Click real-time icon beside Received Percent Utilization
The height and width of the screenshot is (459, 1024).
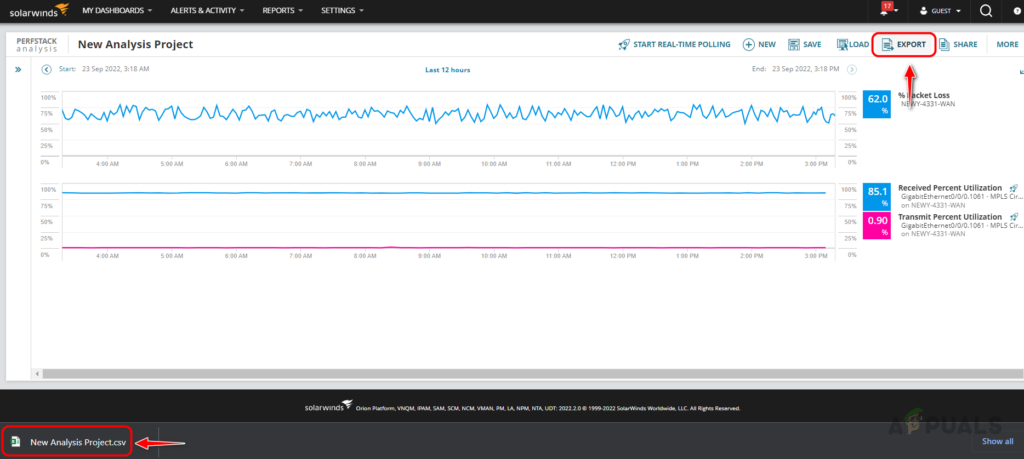pos(1014,188)
